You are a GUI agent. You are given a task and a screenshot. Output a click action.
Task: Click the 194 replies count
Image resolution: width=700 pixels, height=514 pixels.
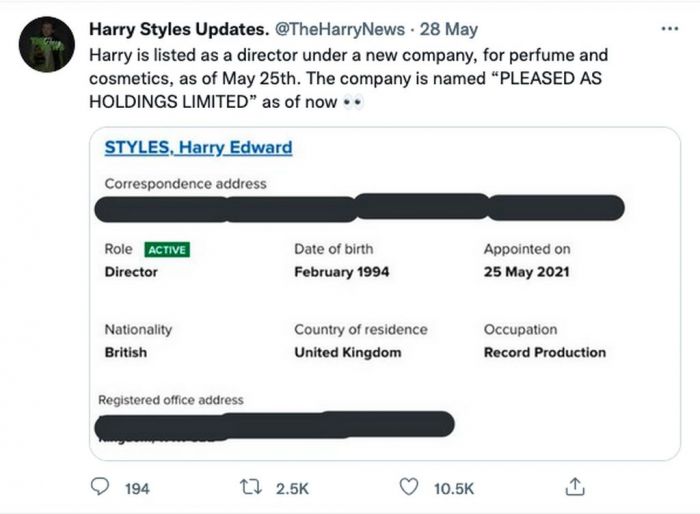click(x=137, y=488)
